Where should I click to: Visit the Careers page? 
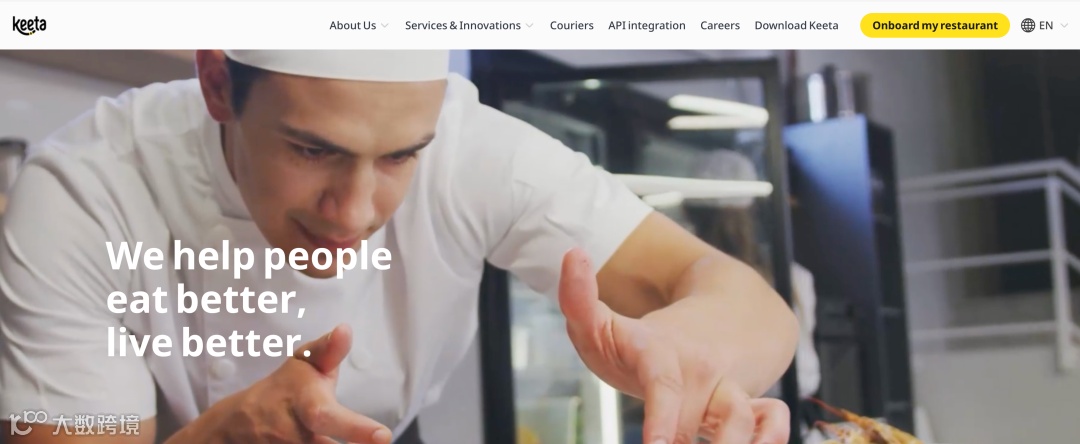(720, 25)
